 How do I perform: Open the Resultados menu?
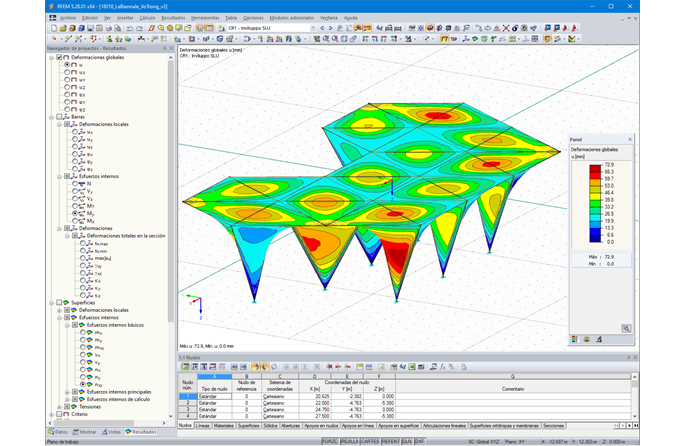pyautogui.click(x=173, y=18)
